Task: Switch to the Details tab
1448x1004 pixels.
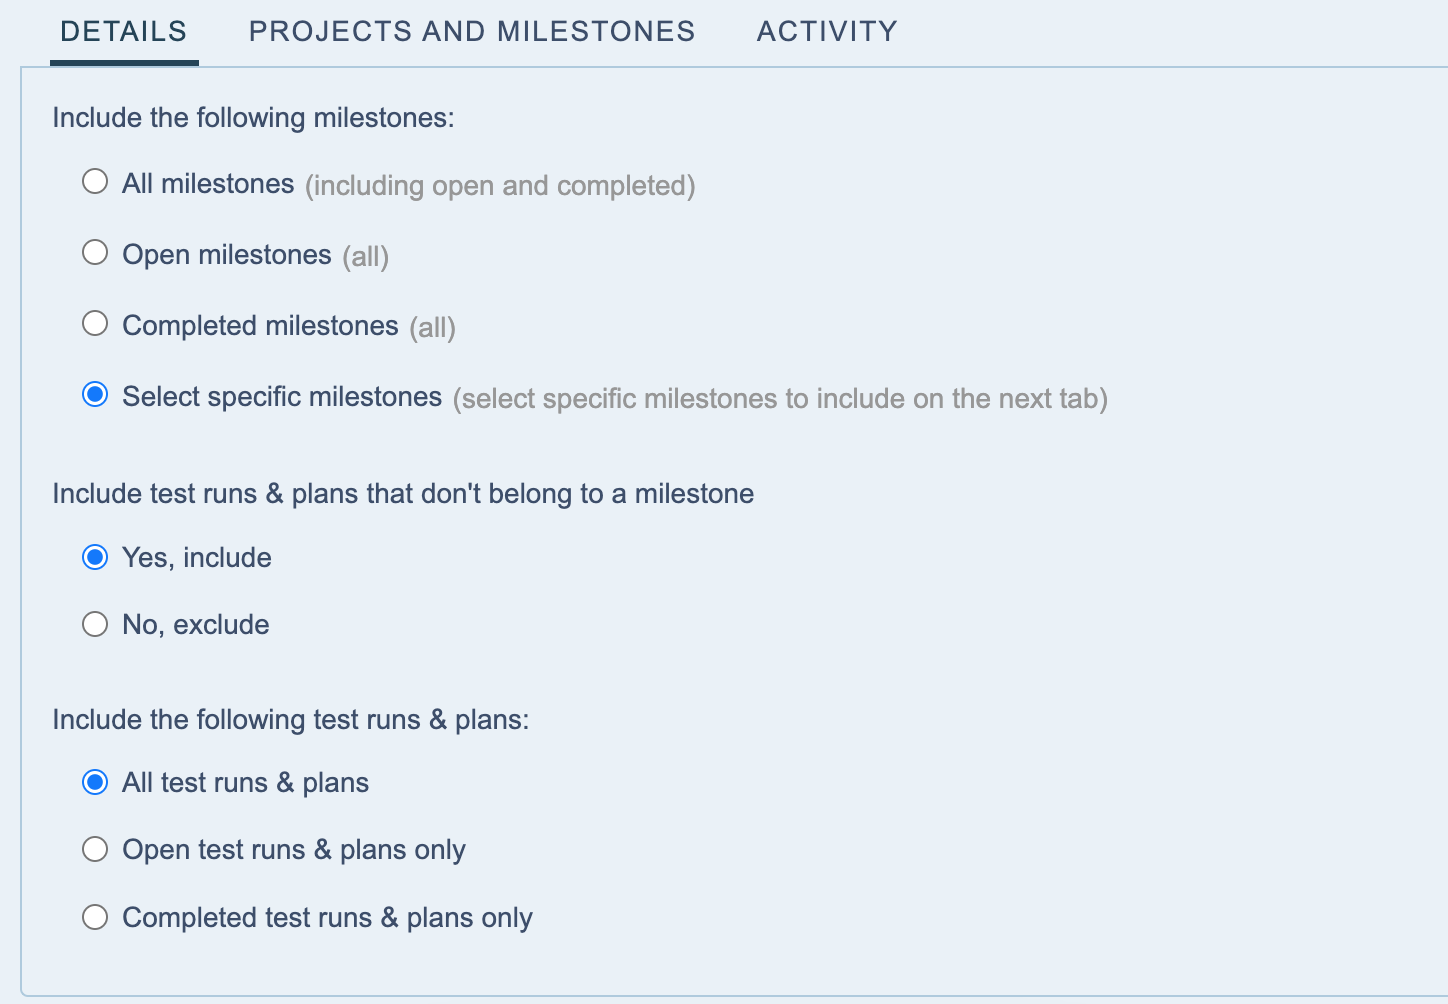Action: (123, 32)
